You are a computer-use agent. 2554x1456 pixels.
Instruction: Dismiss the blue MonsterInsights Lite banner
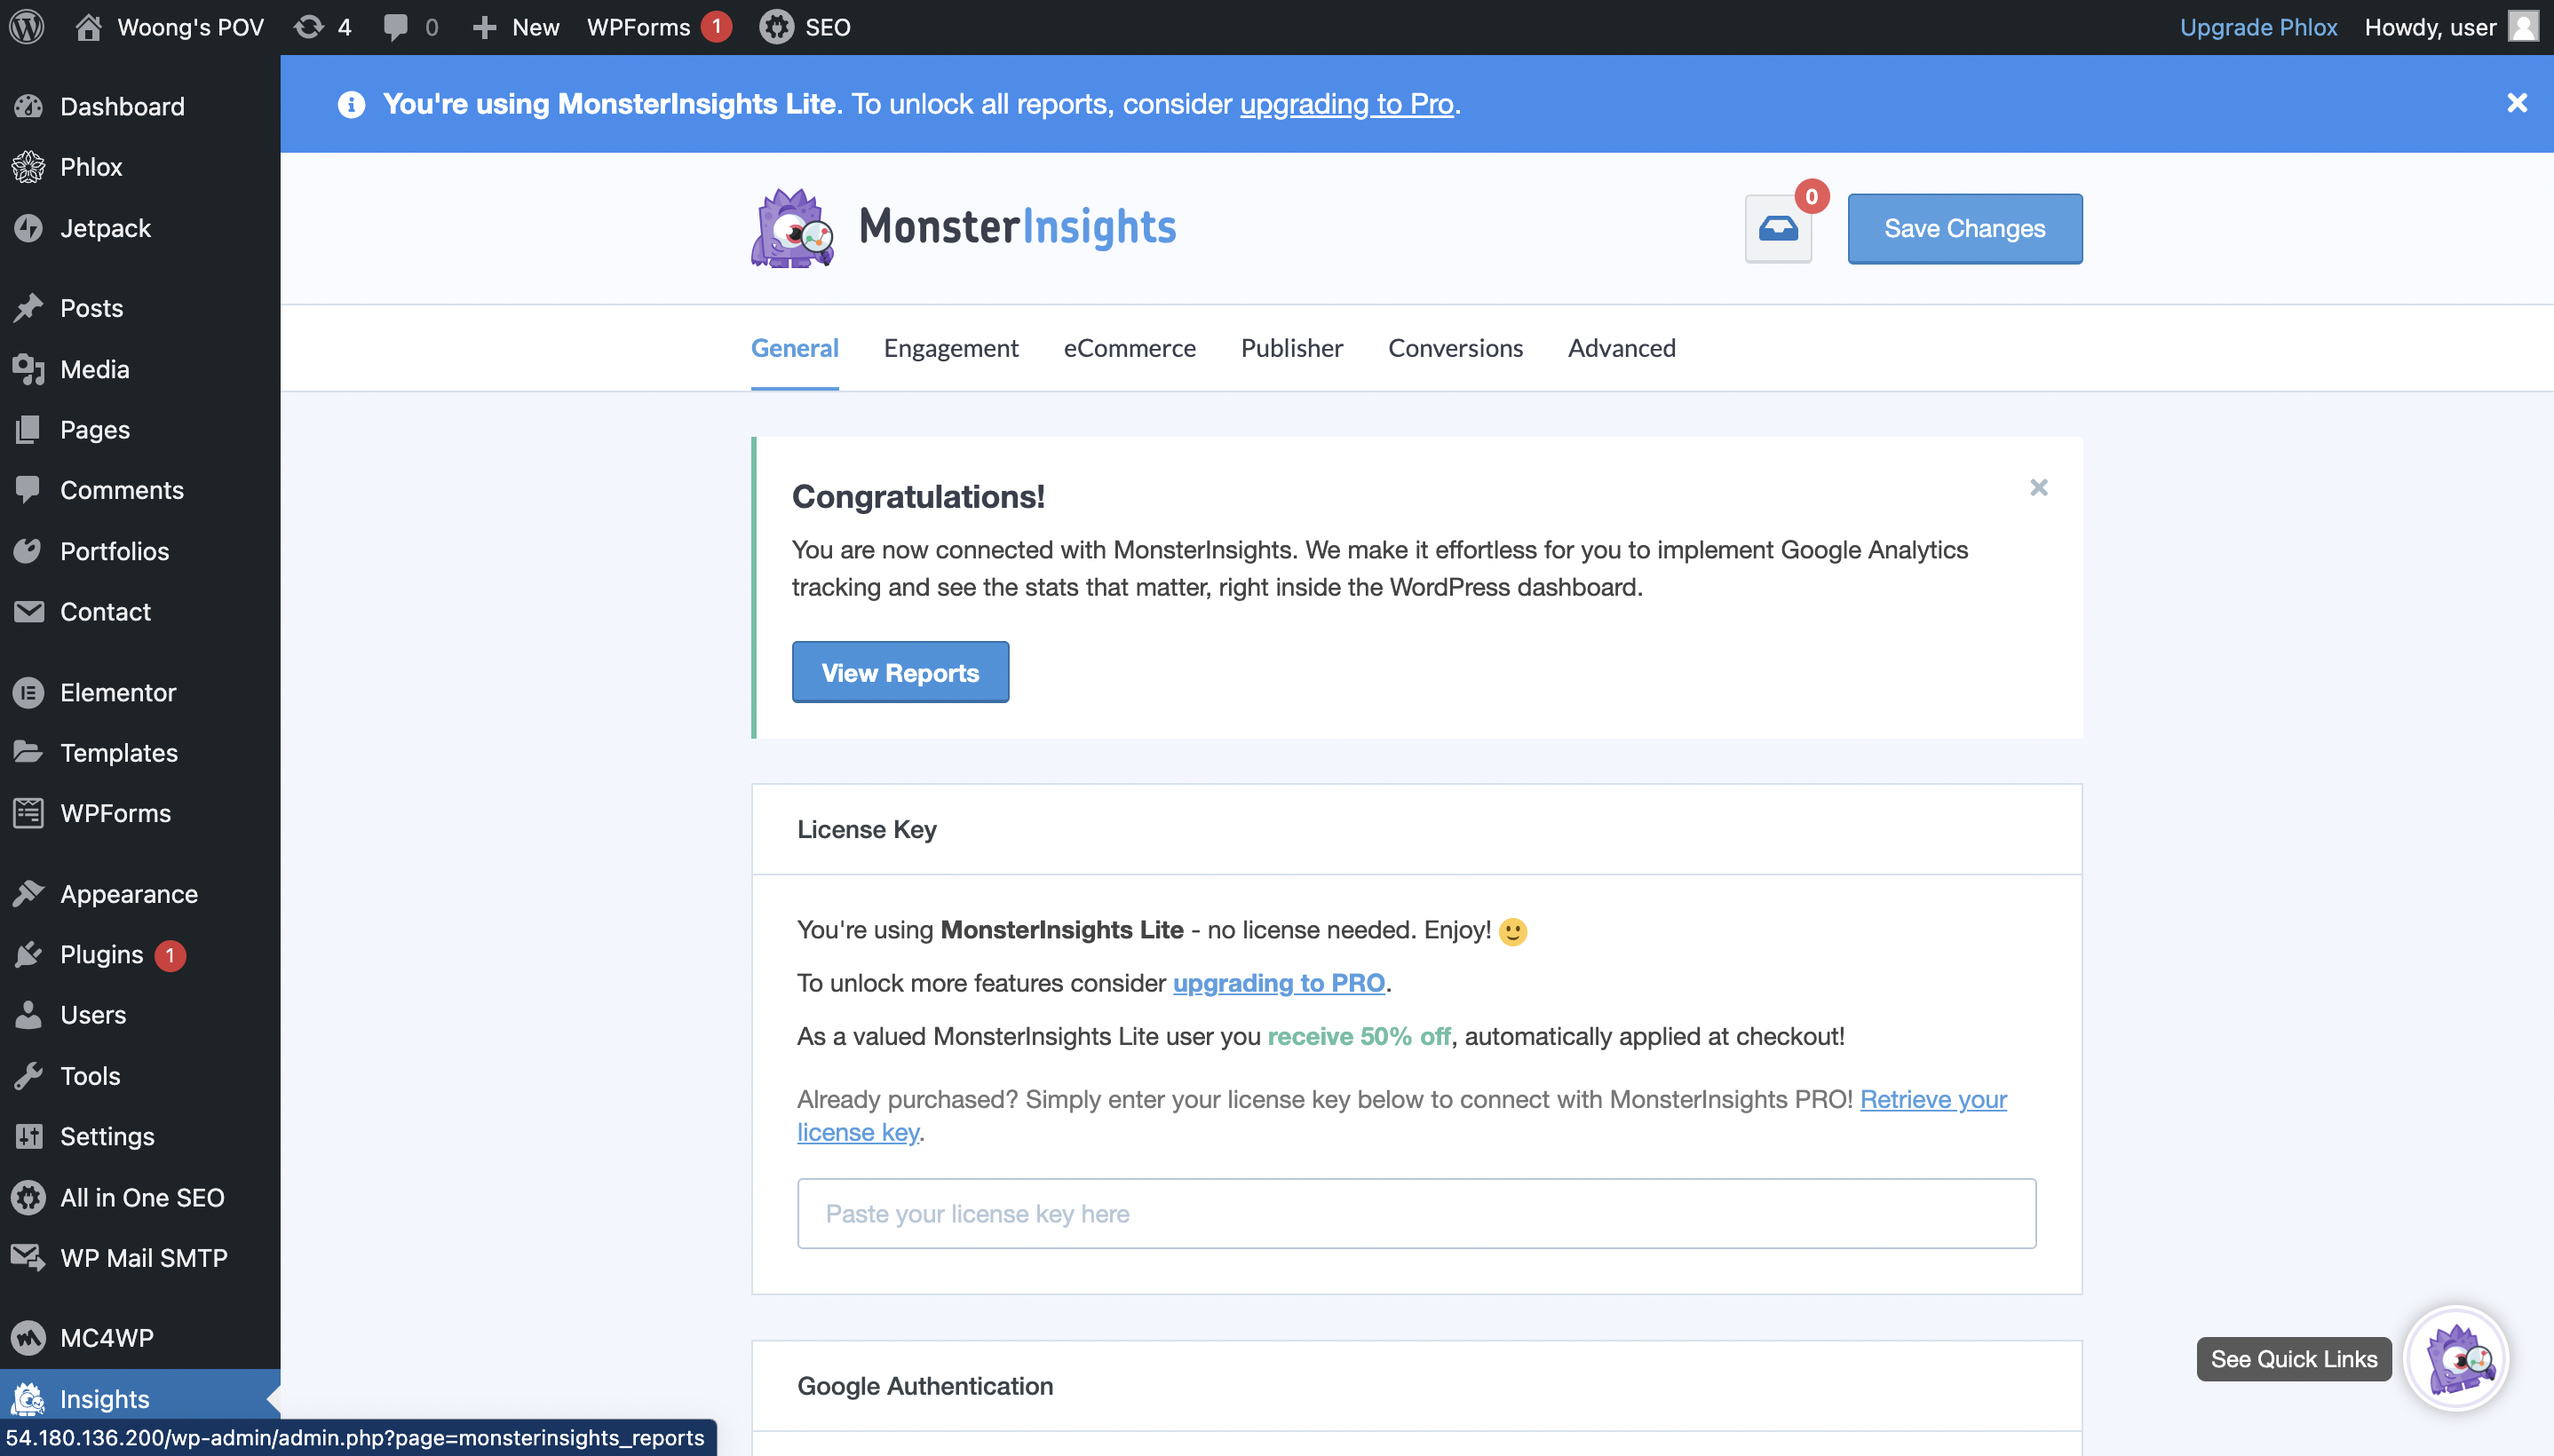click(x=2516, y=103)
